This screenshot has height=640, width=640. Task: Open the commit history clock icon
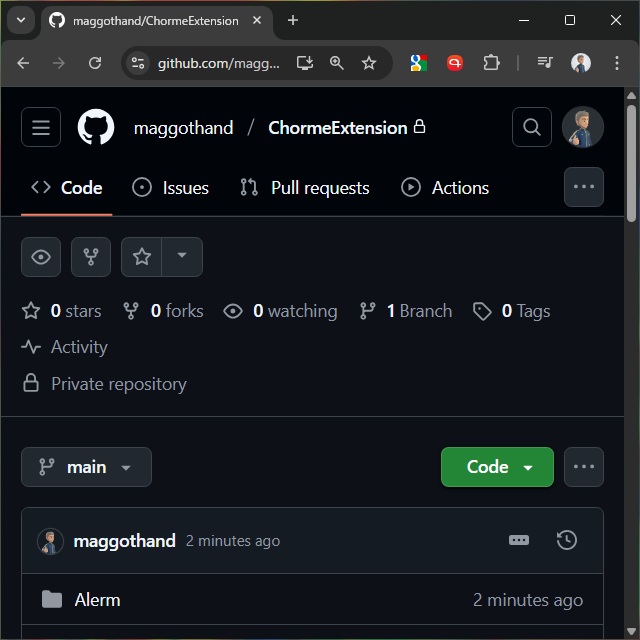pos(567,540)
